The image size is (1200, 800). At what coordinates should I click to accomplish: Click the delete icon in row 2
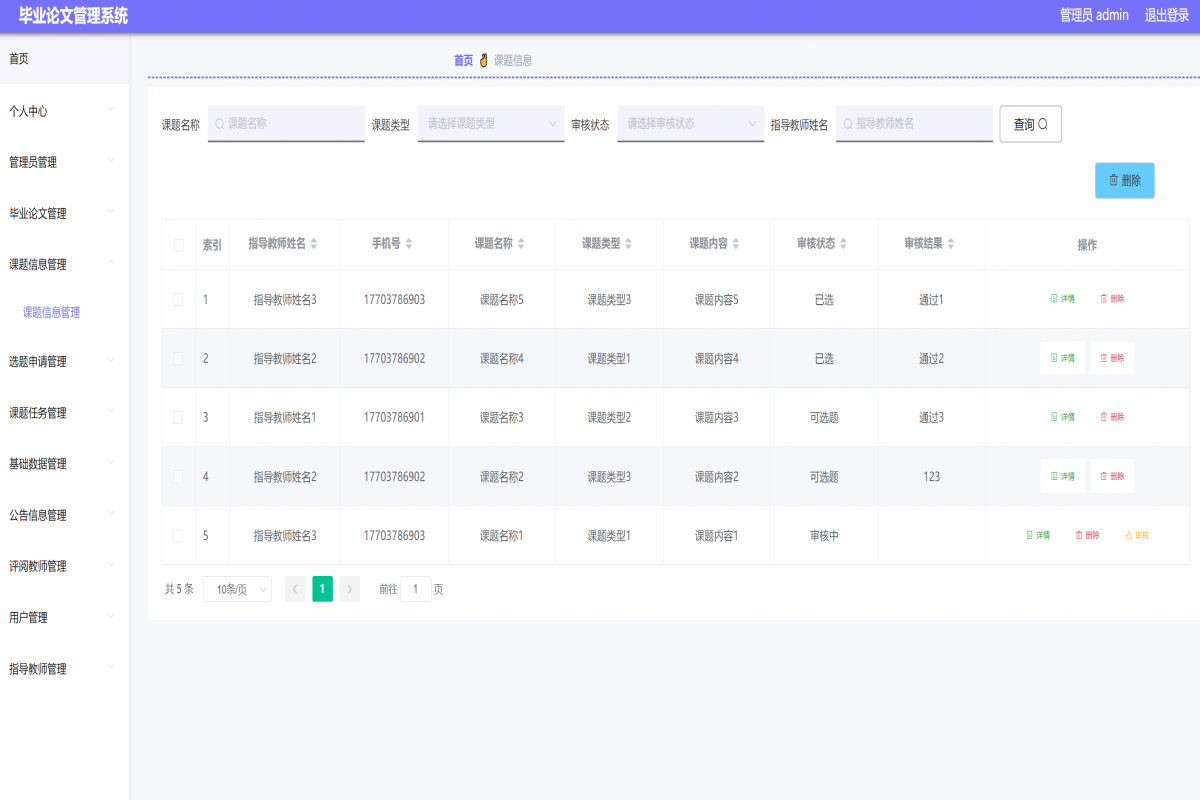click(x=1112, y=358)
